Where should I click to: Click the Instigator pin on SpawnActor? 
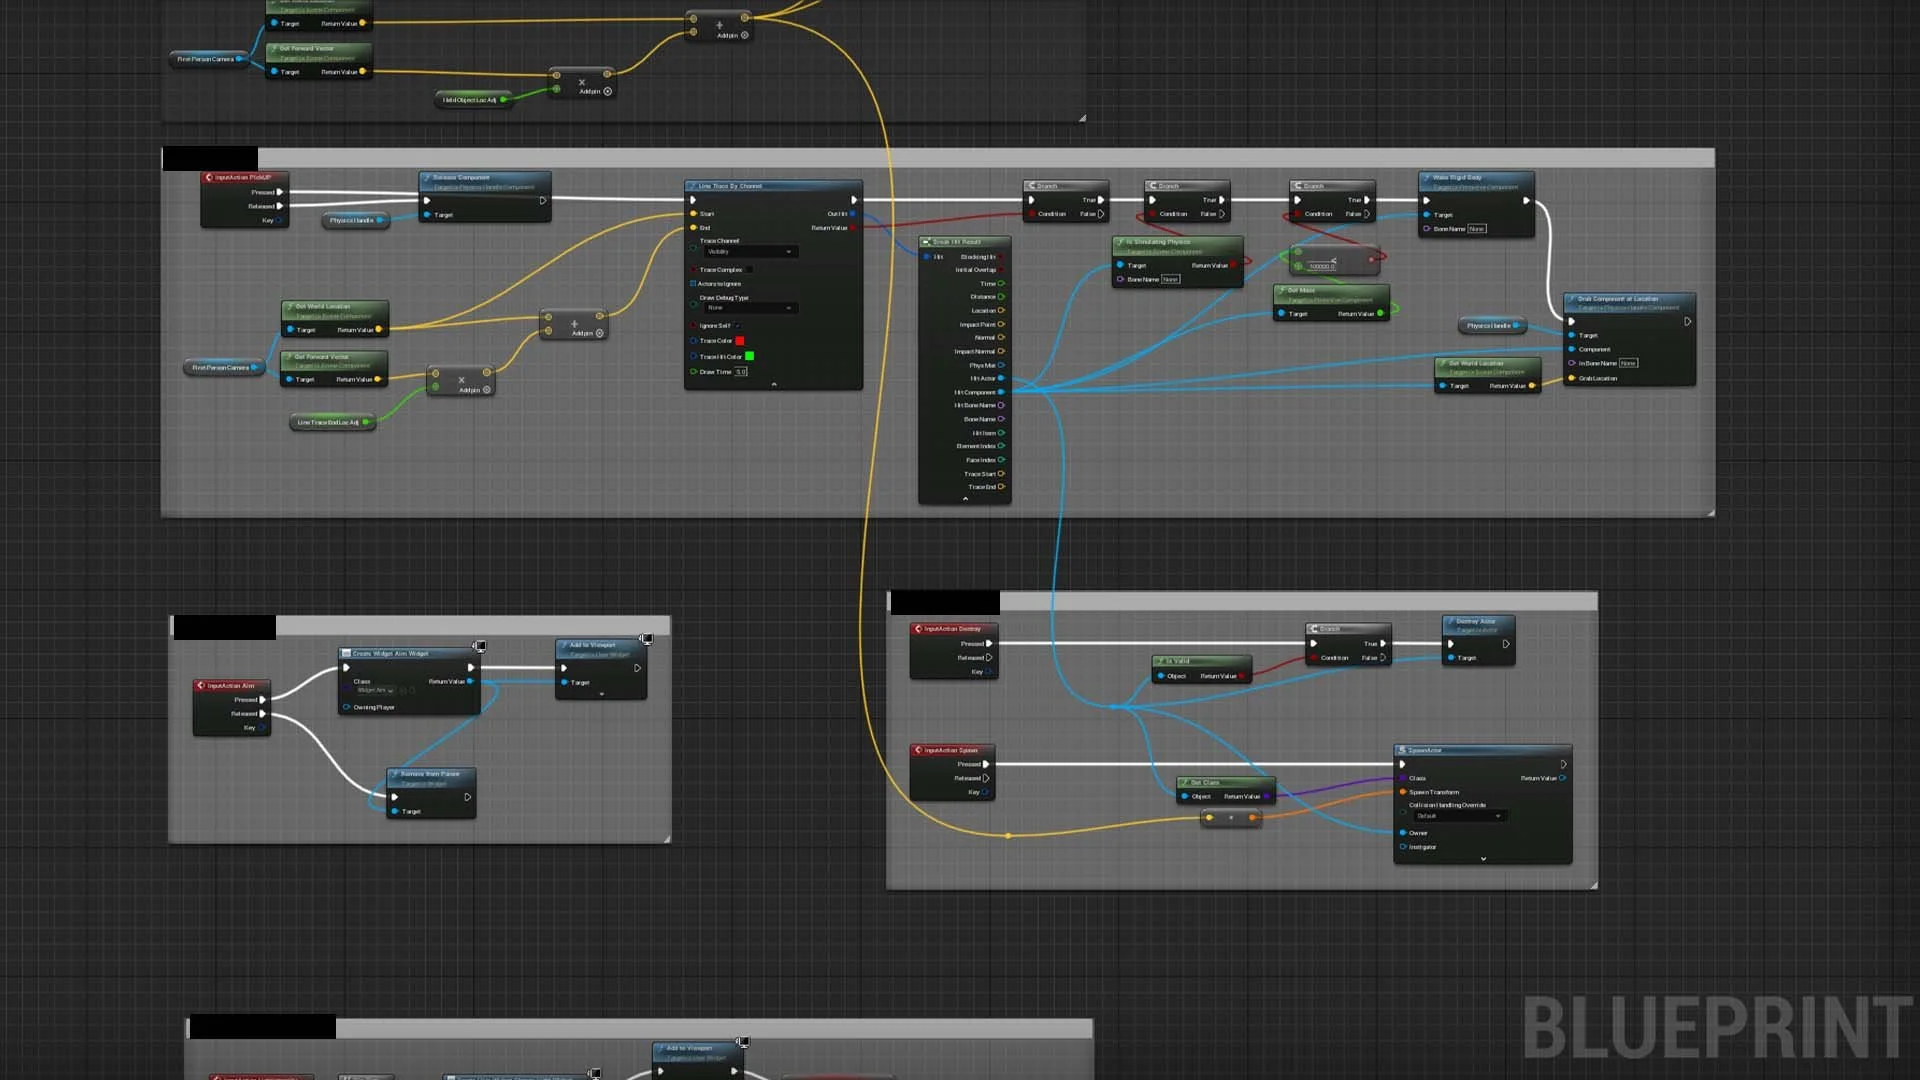click(1403, 847)
